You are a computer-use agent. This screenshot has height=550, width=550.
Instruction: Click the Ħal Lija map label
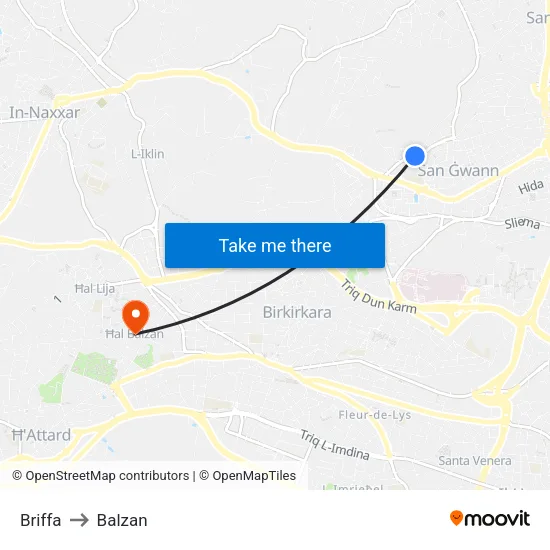(x=95, y=289)
